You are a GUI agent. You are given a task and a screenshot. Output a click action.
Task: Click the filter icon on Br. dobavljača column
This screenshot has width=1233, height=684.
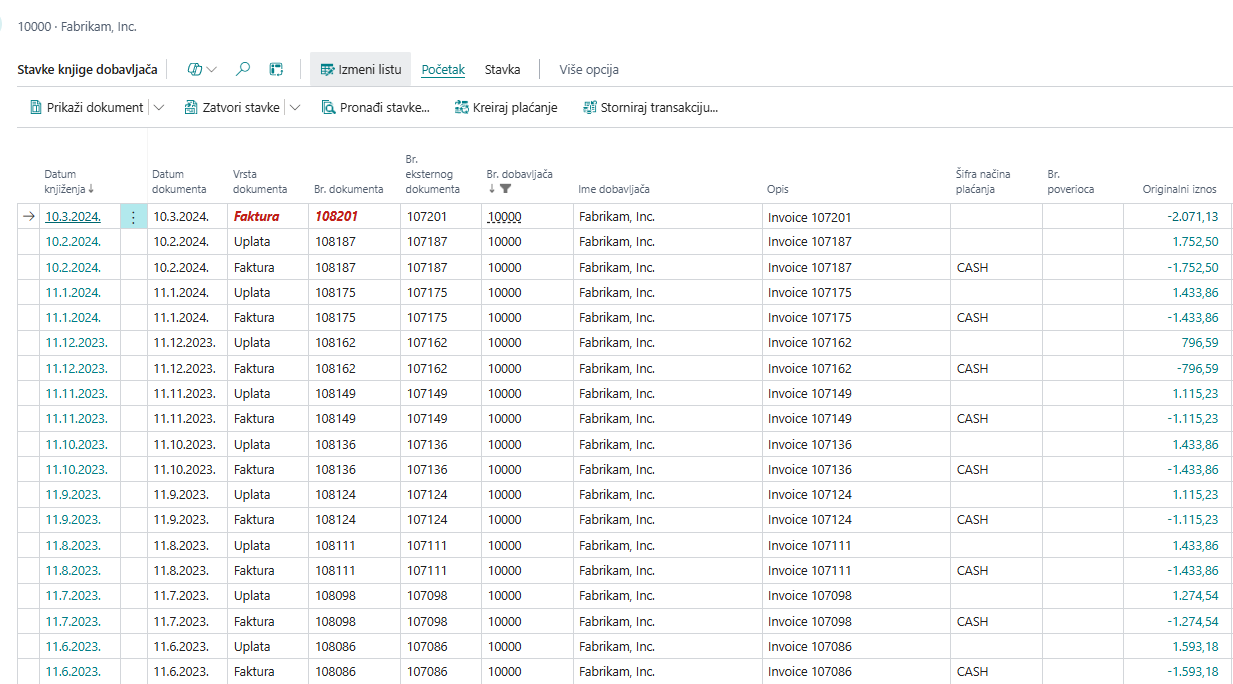tap(506, 188)
